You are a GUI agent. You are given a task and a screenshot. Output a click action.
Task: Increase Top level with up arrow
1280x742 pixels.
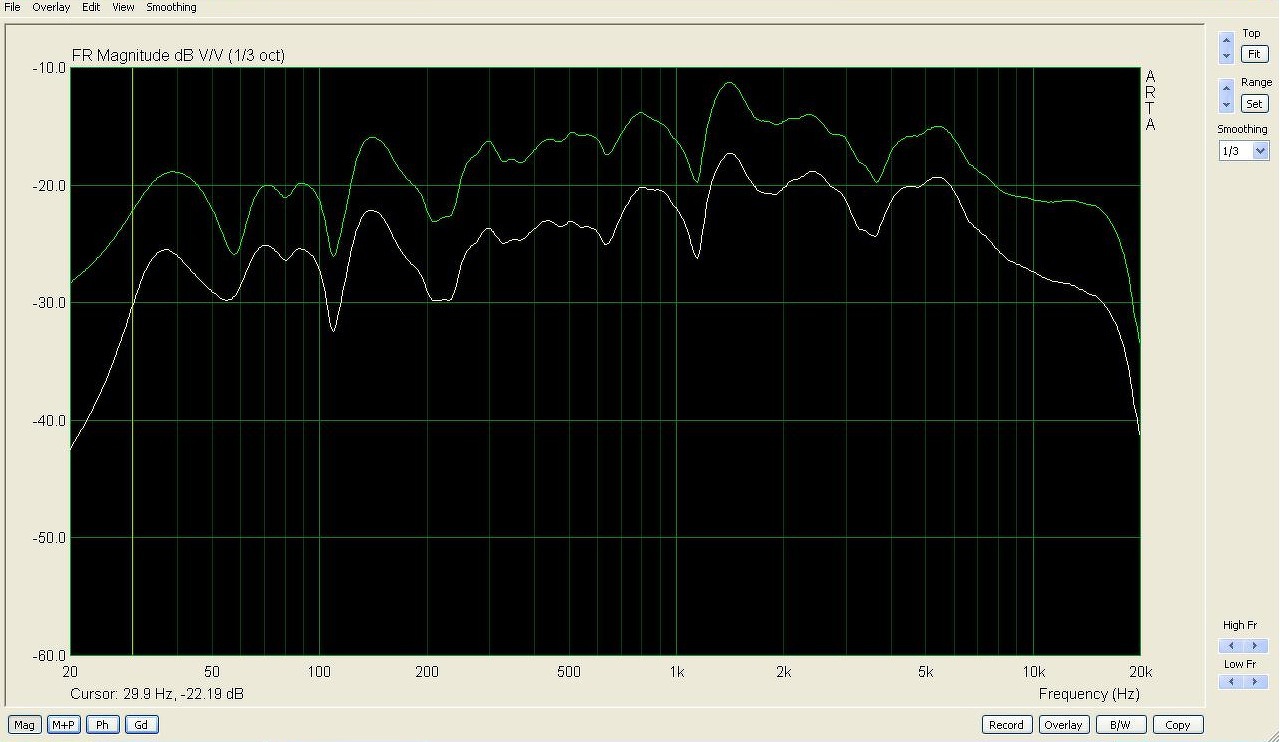click(x=1226, y=41)
